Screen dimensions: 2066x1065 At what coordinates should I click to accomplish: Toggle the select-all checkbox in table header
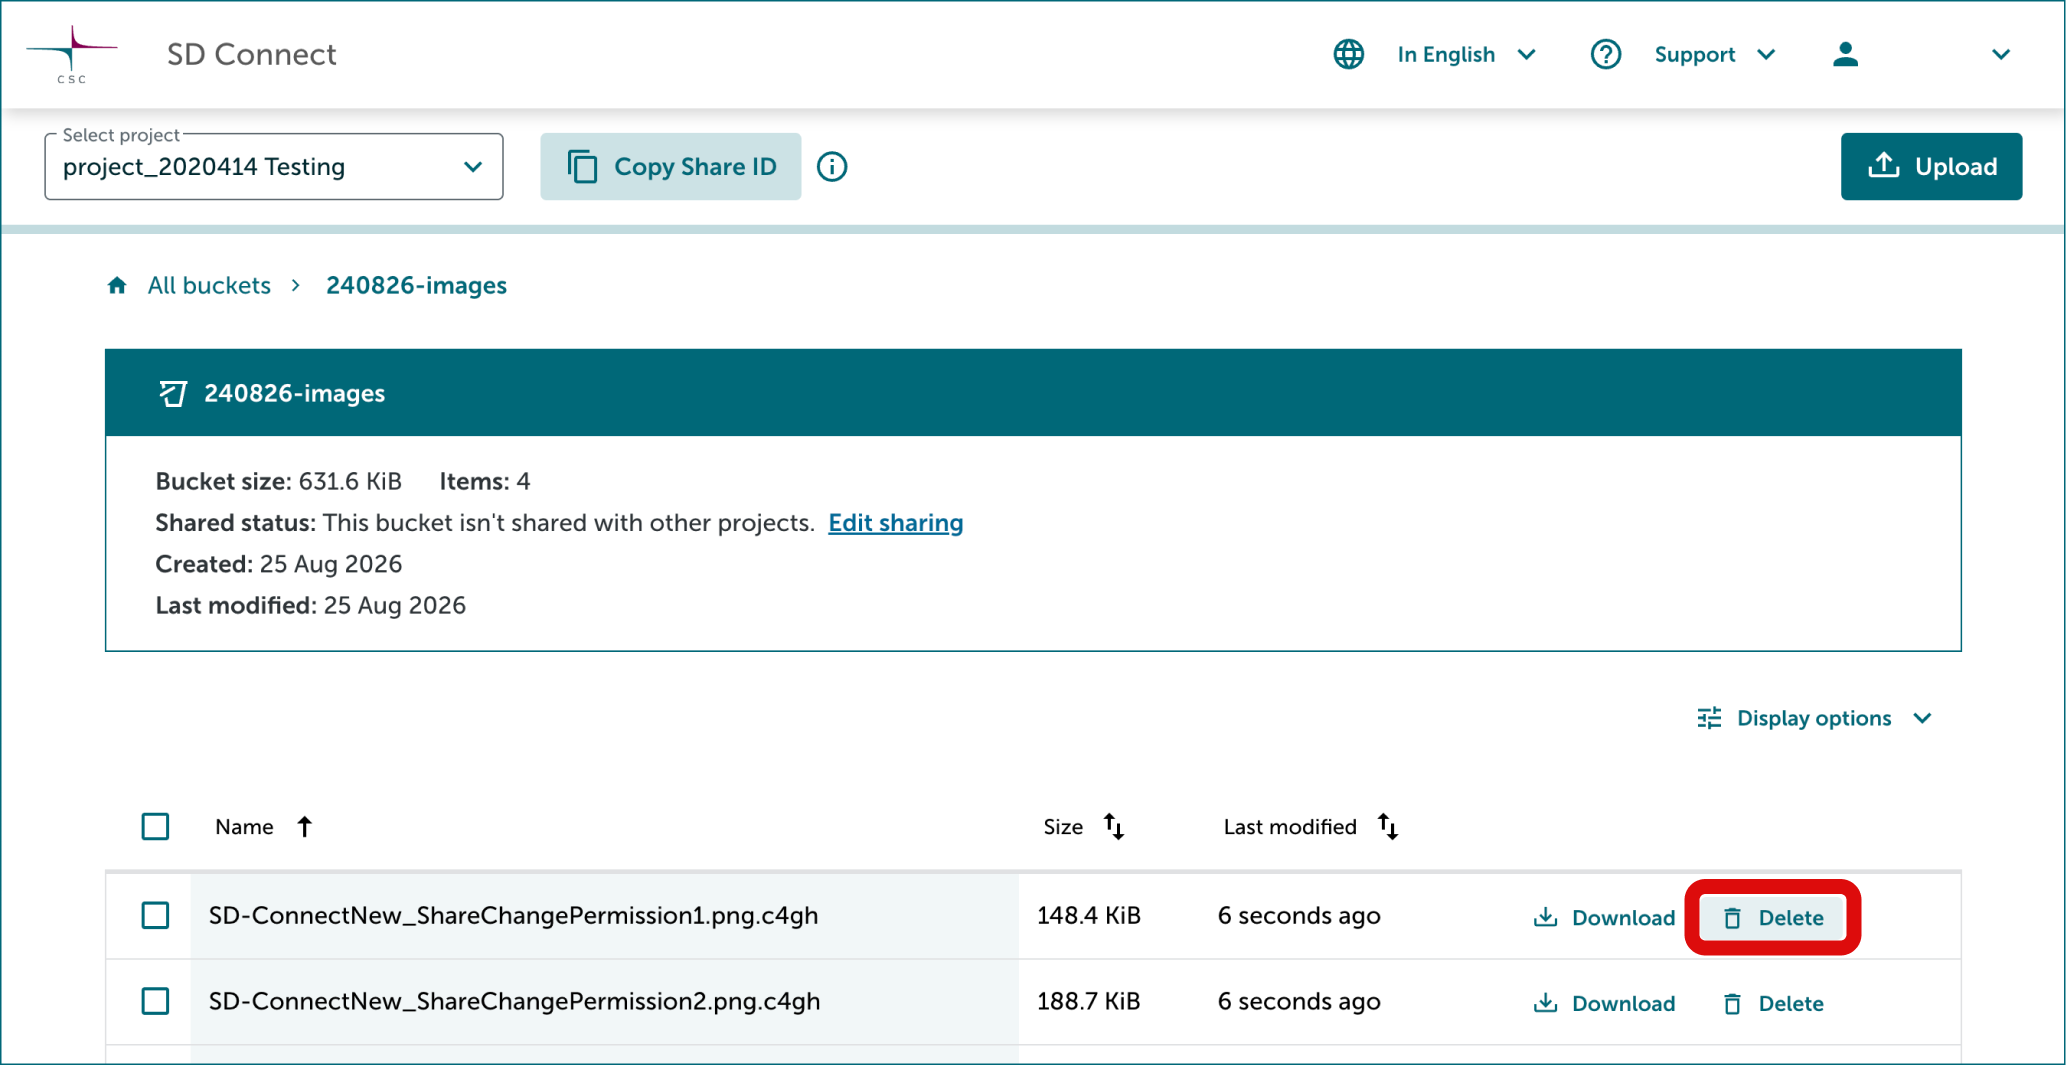pyautogui.click(x=155, y=827)
